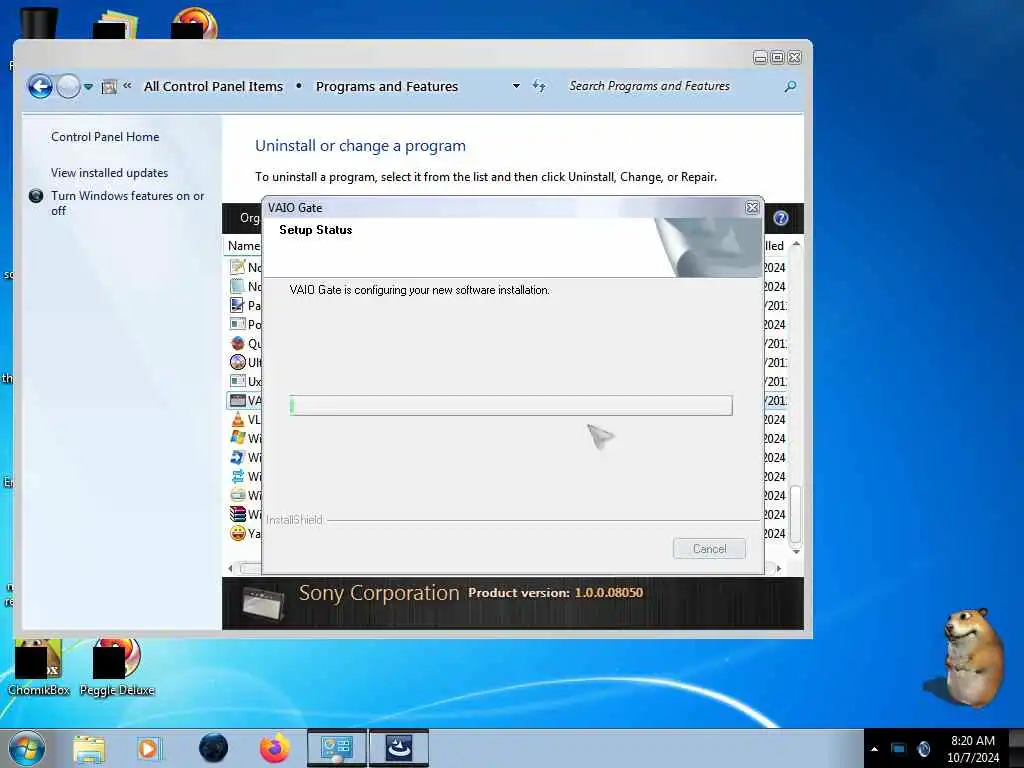The width and height of the screenshot is (1024, 768).
Task: Select the VLC cone icon row
Action: (x=238, y=419)
